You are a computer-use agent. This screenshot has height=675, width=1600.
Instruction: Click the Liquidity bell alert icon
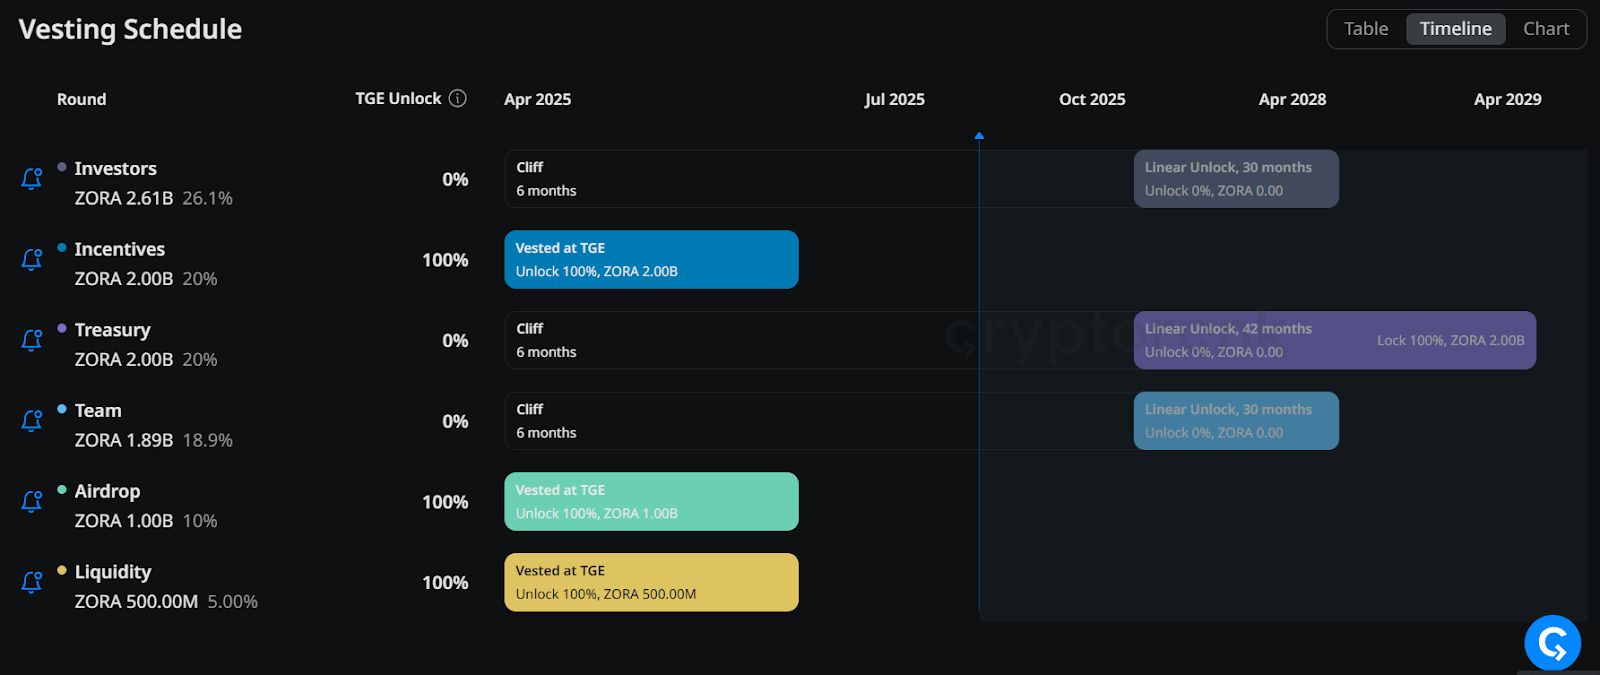32,582
